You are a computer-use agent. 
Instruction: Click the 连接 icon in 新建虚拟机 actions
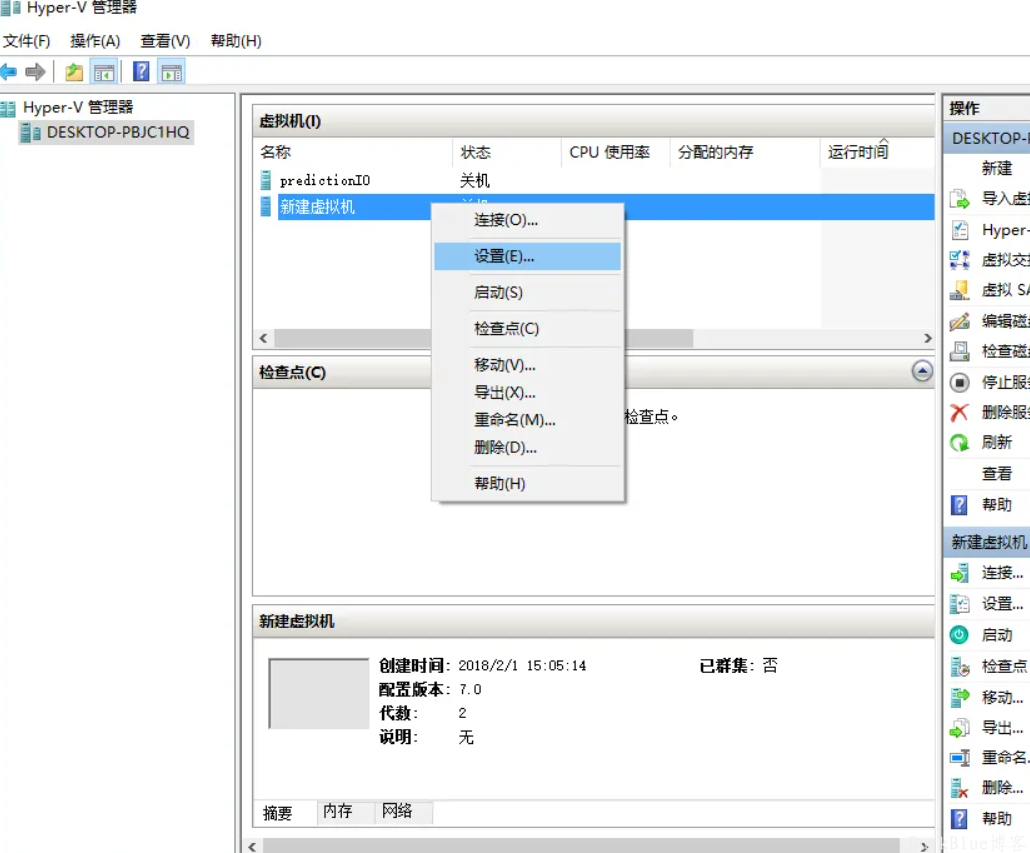point(960,573)
